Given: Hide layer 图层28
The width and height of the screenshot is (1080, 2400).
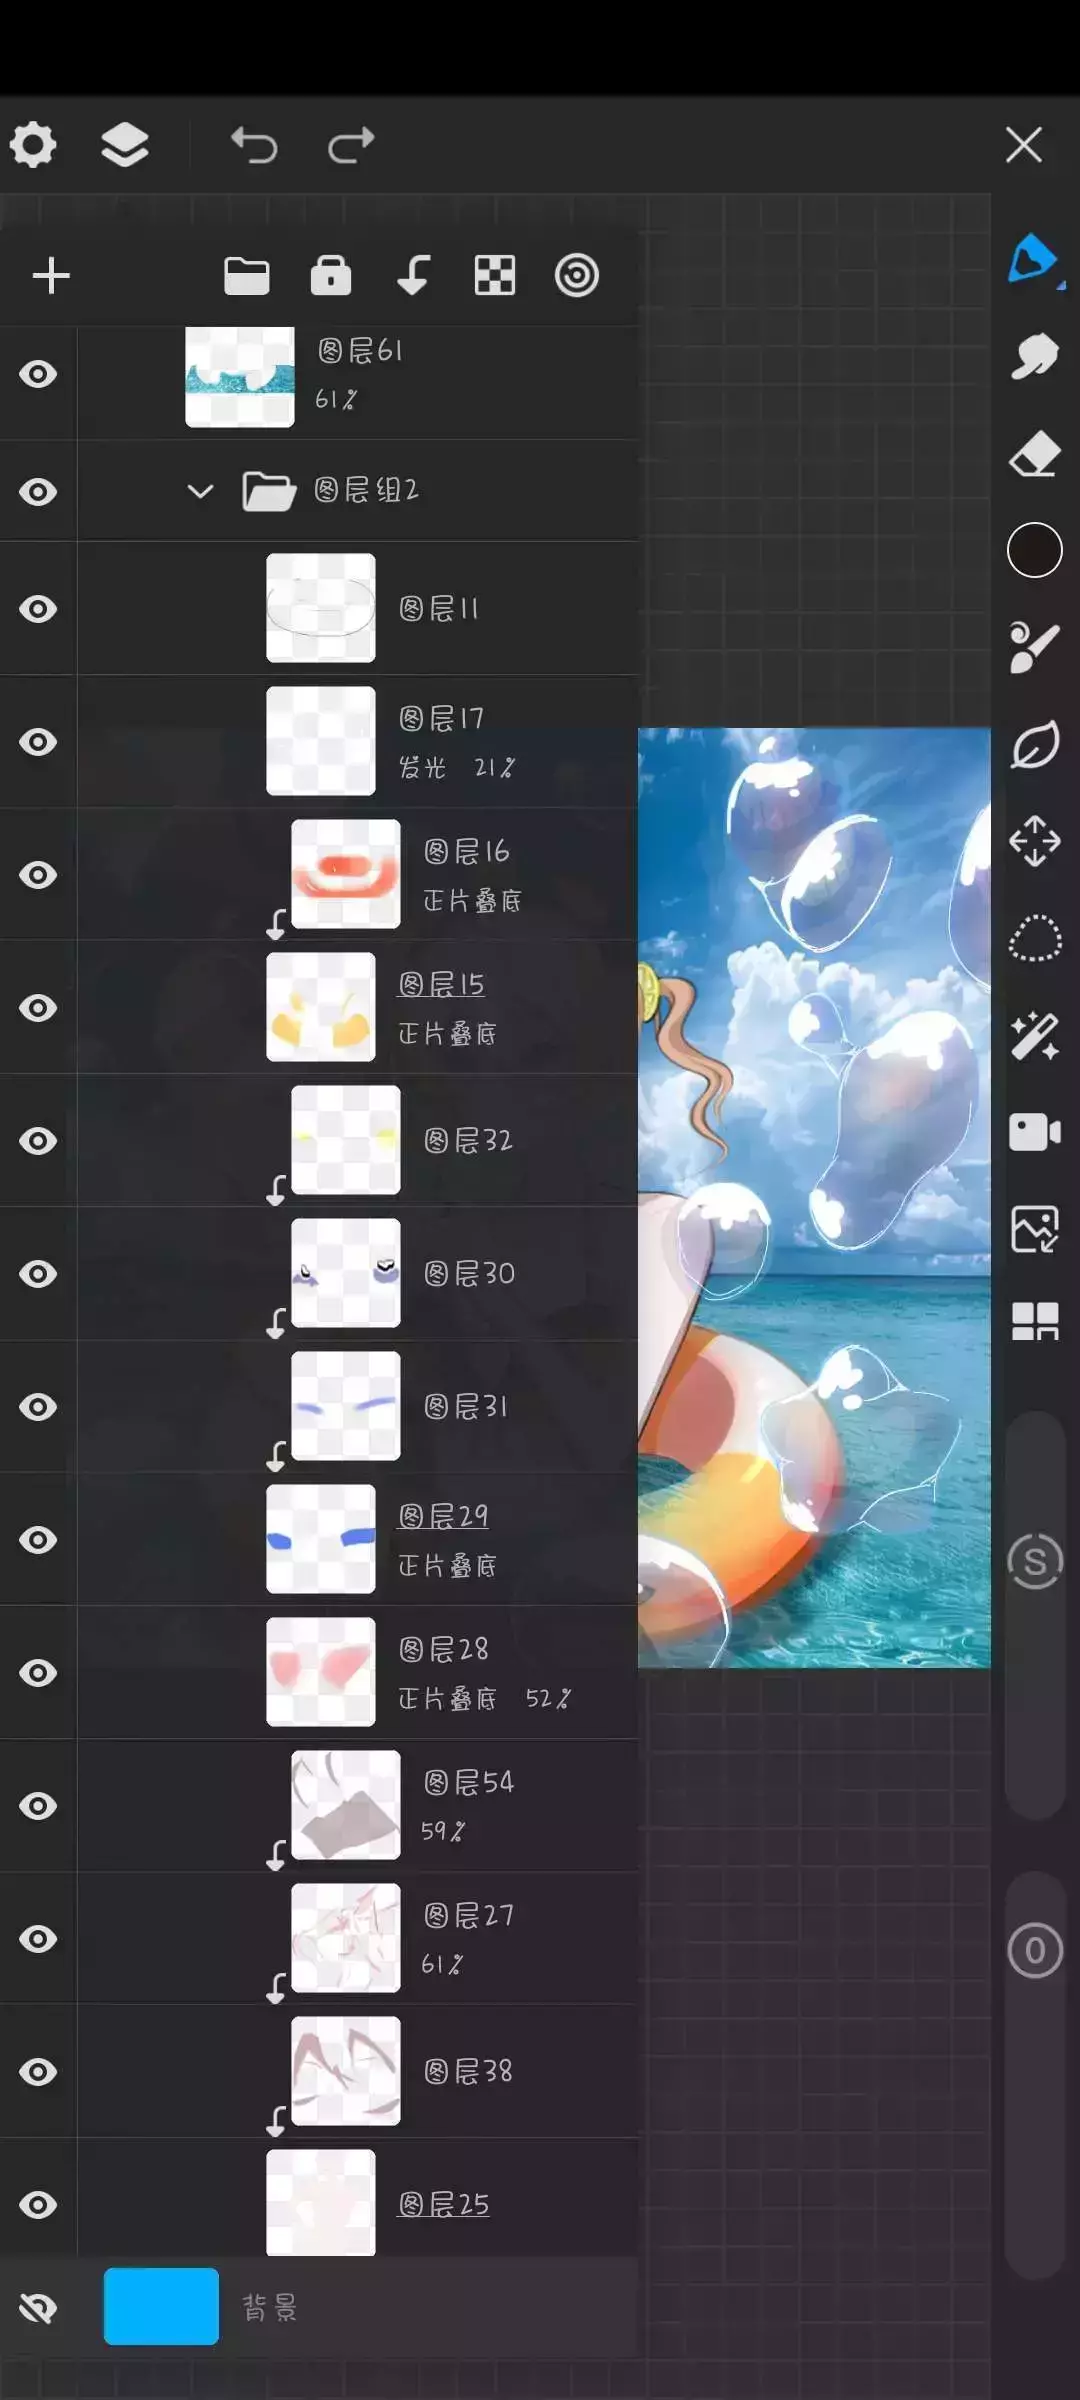Looking at the screenshot, I should click(x=38, y=1673).
